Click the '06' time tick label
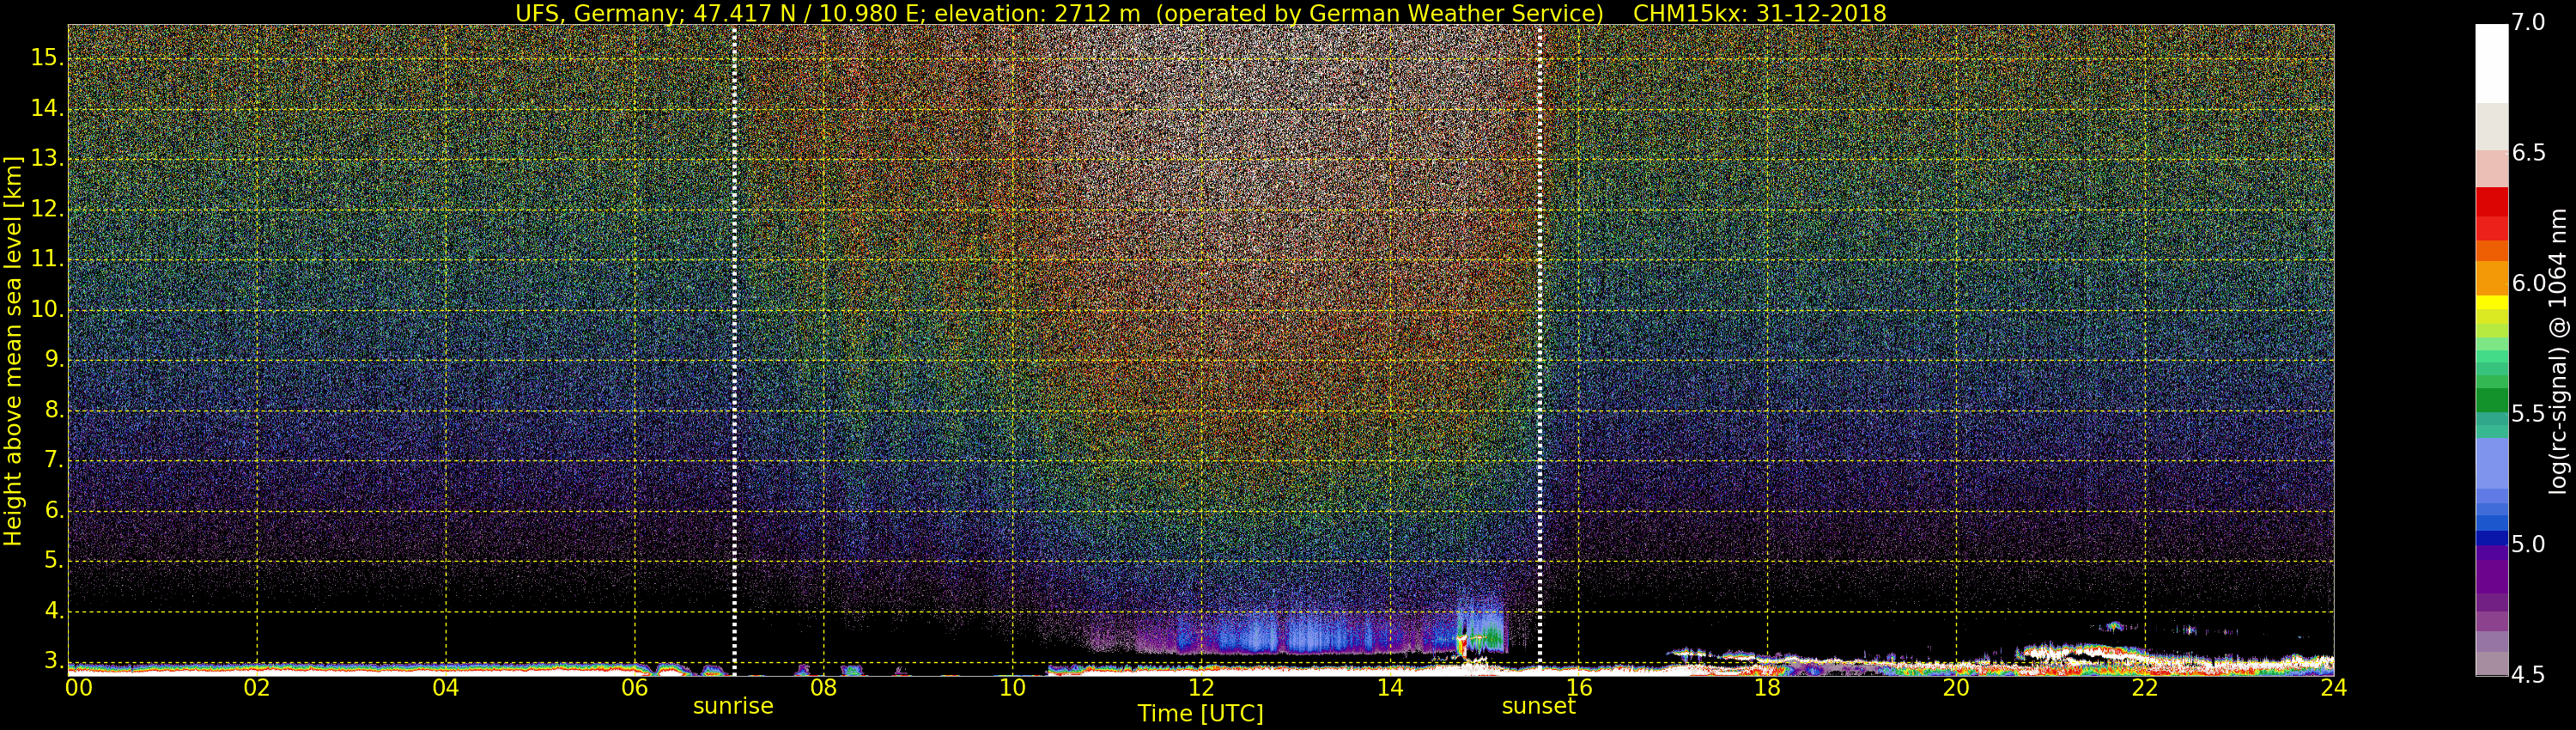This screenshot has width=2576, height=730. point(635,687)
